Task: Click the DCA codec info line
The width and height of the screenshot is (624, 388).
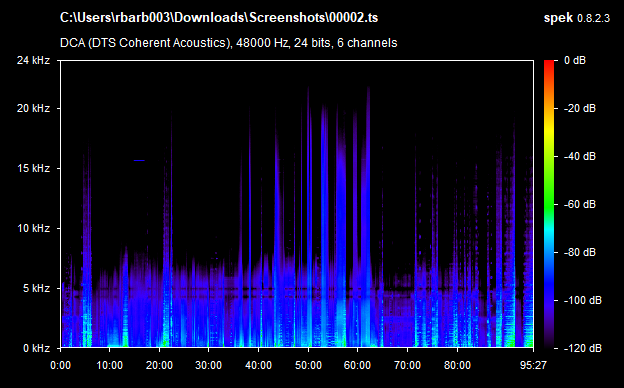Action: (228, 43)
